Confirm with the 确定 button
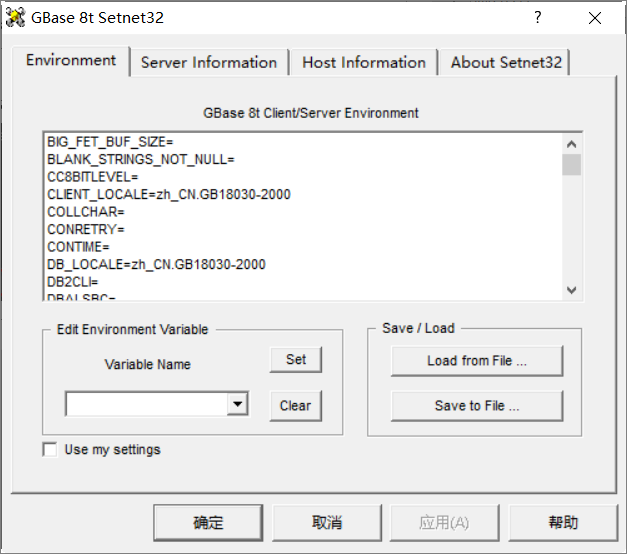This screenshot has height=554, width=627. 208,522
